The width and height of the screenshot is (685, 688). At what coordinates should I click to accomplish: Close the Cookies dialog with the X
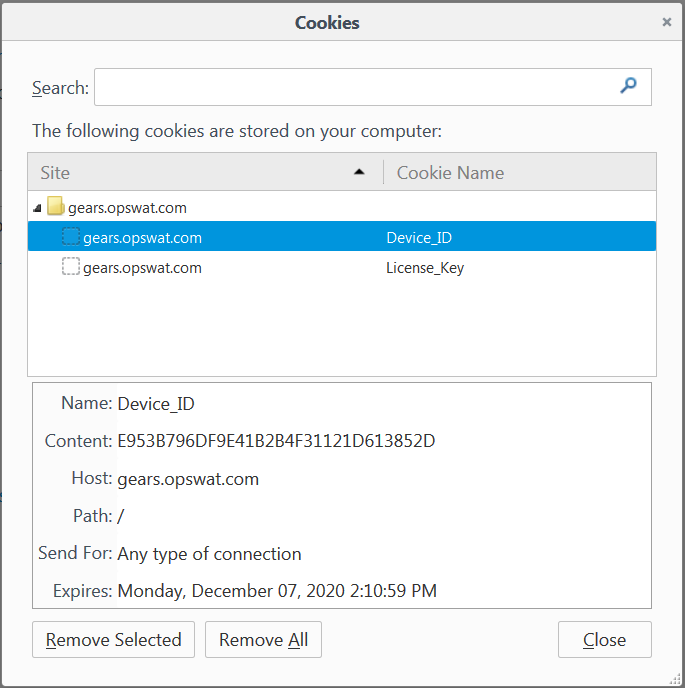pos(667,22)
